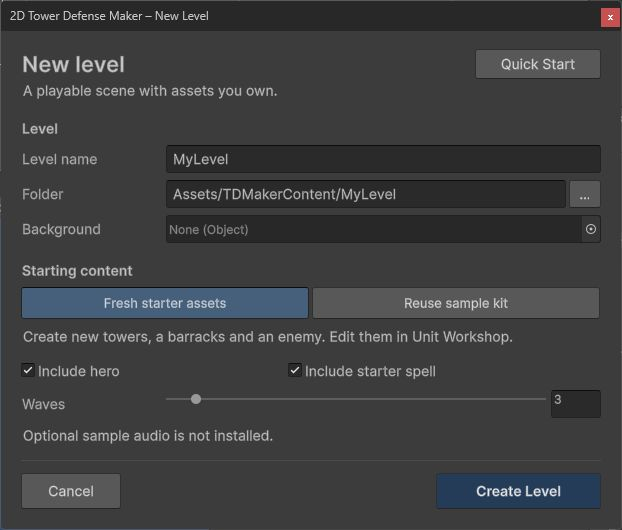Click the 'Background' label
This screenshot has height=530, width=622.
[61, 229]
